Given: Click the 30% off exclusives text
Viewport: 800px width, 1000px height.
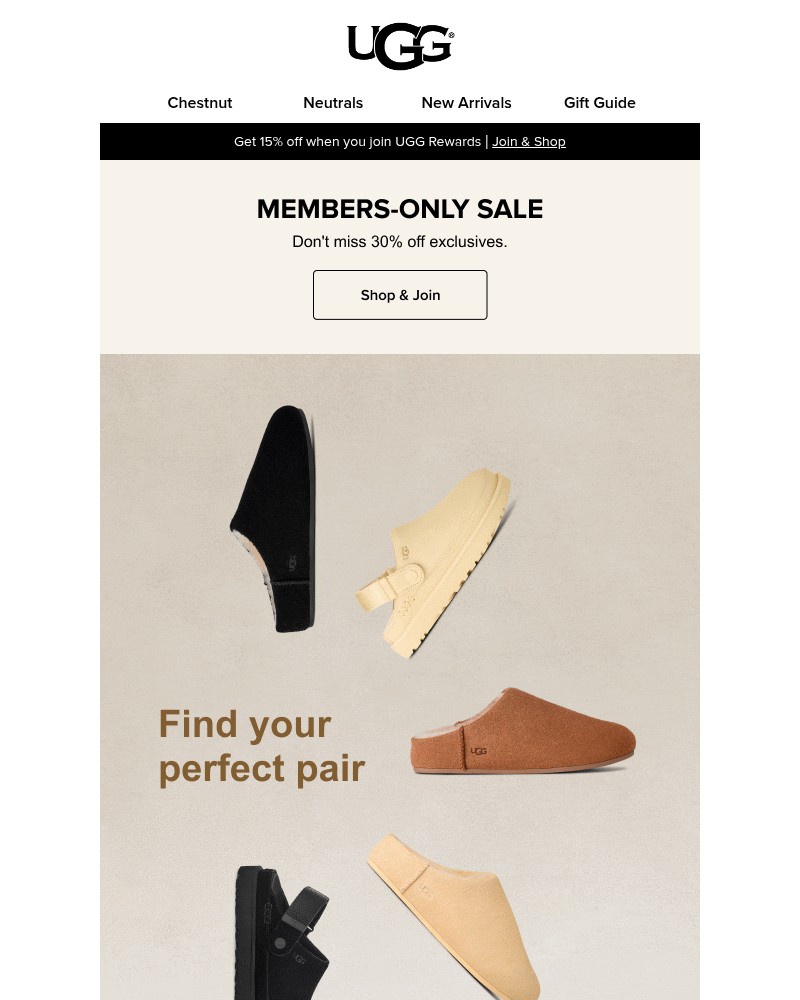Looking at the screenshot, I should coord(400,241).
